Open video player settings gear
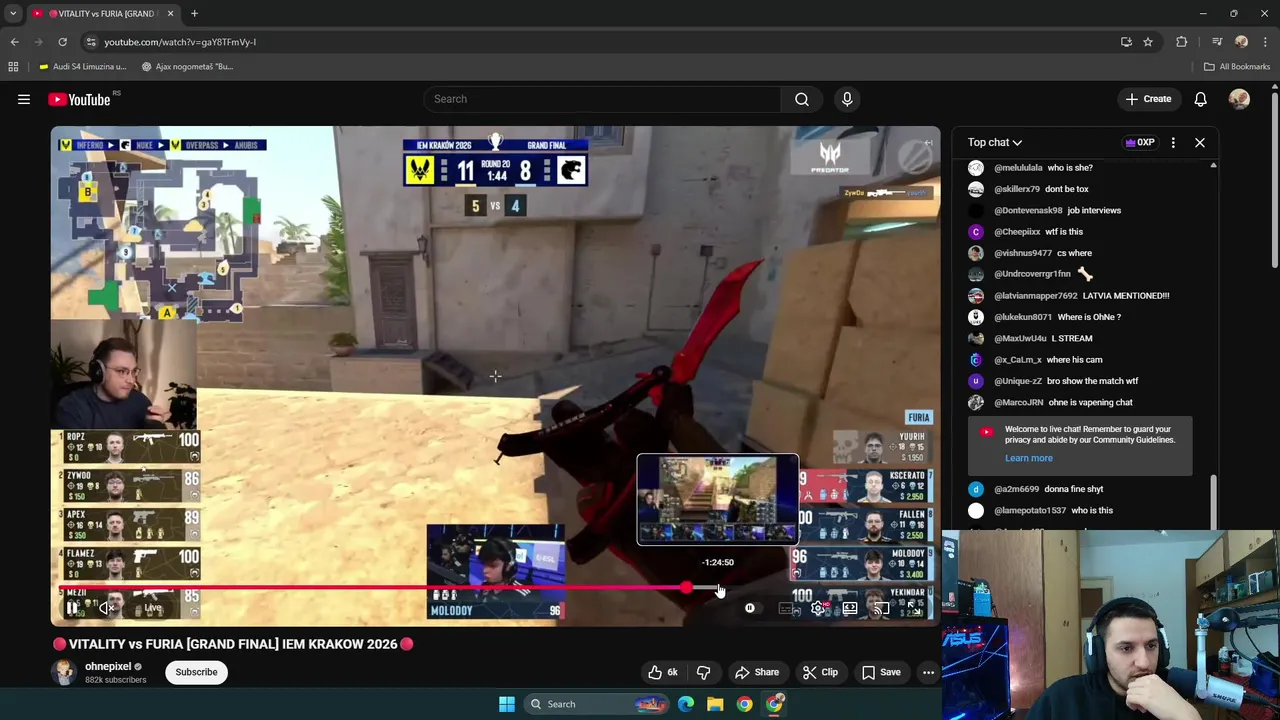This screenshot has height=720, width=1280. [x=818, y=608]
